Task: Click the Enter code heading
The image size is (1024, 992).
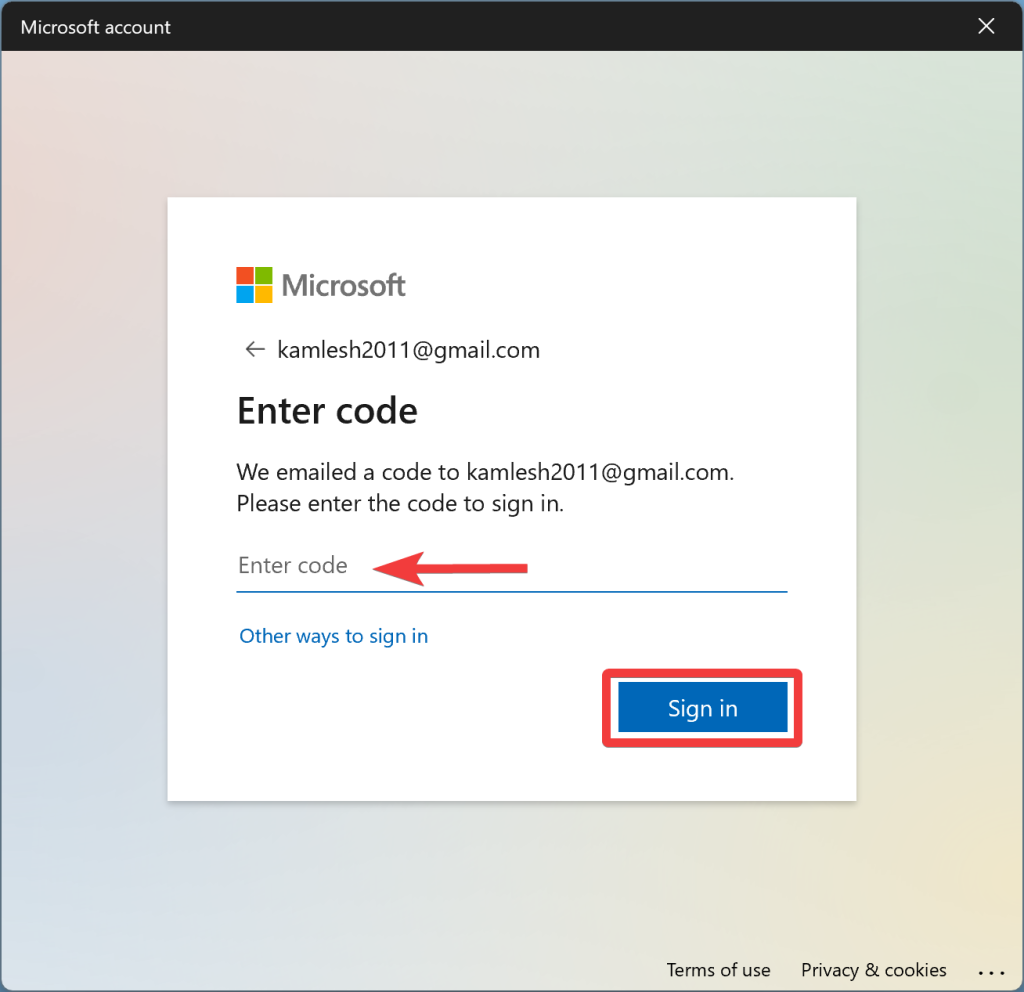Action: (x=327, y=410)
